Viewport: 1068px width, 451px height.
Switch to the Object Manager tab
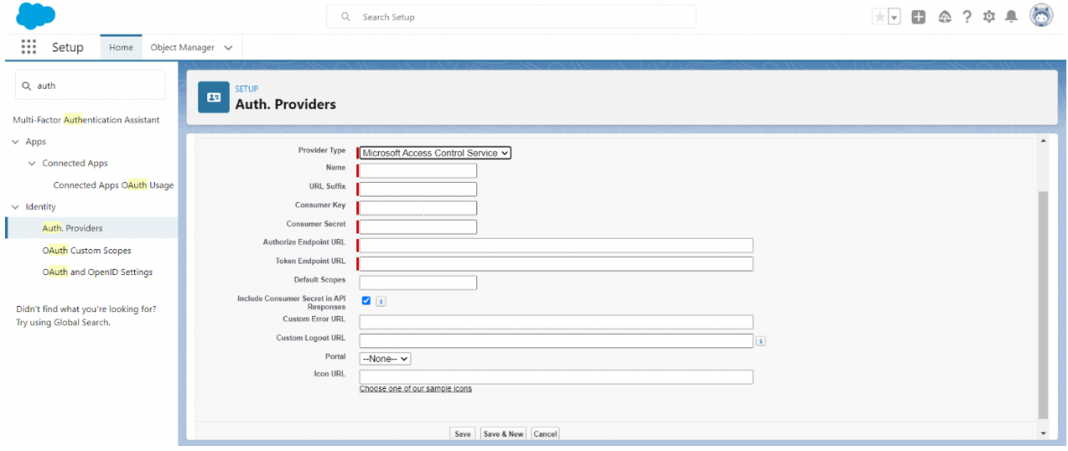(190, 47)
